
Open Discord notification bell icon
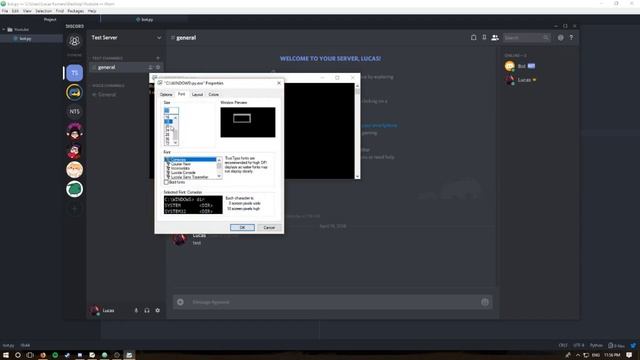pos(473,38)
